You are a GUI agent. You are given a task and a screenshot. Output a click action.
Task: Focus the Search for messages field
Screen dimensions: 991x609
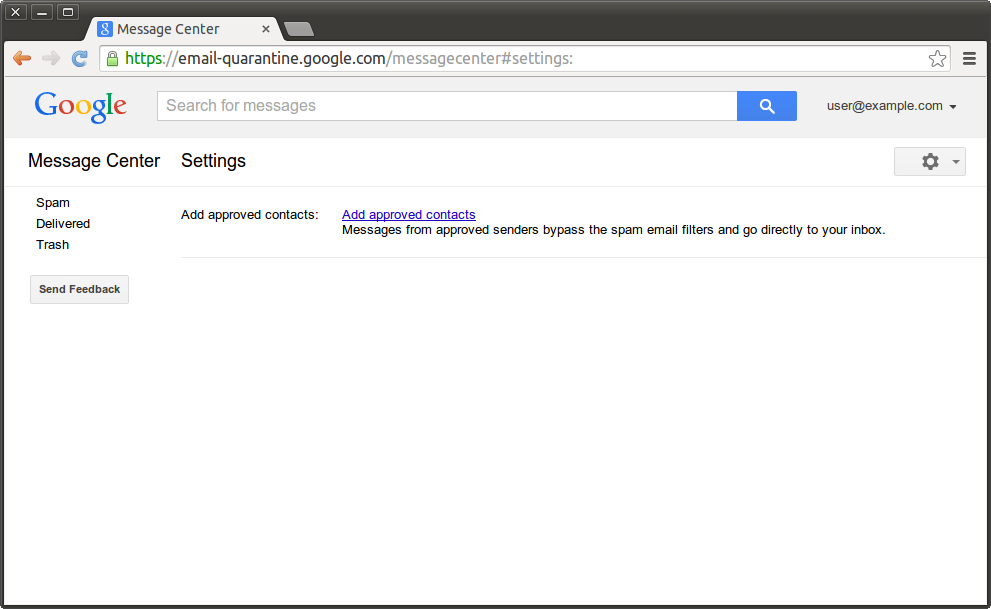447,106
